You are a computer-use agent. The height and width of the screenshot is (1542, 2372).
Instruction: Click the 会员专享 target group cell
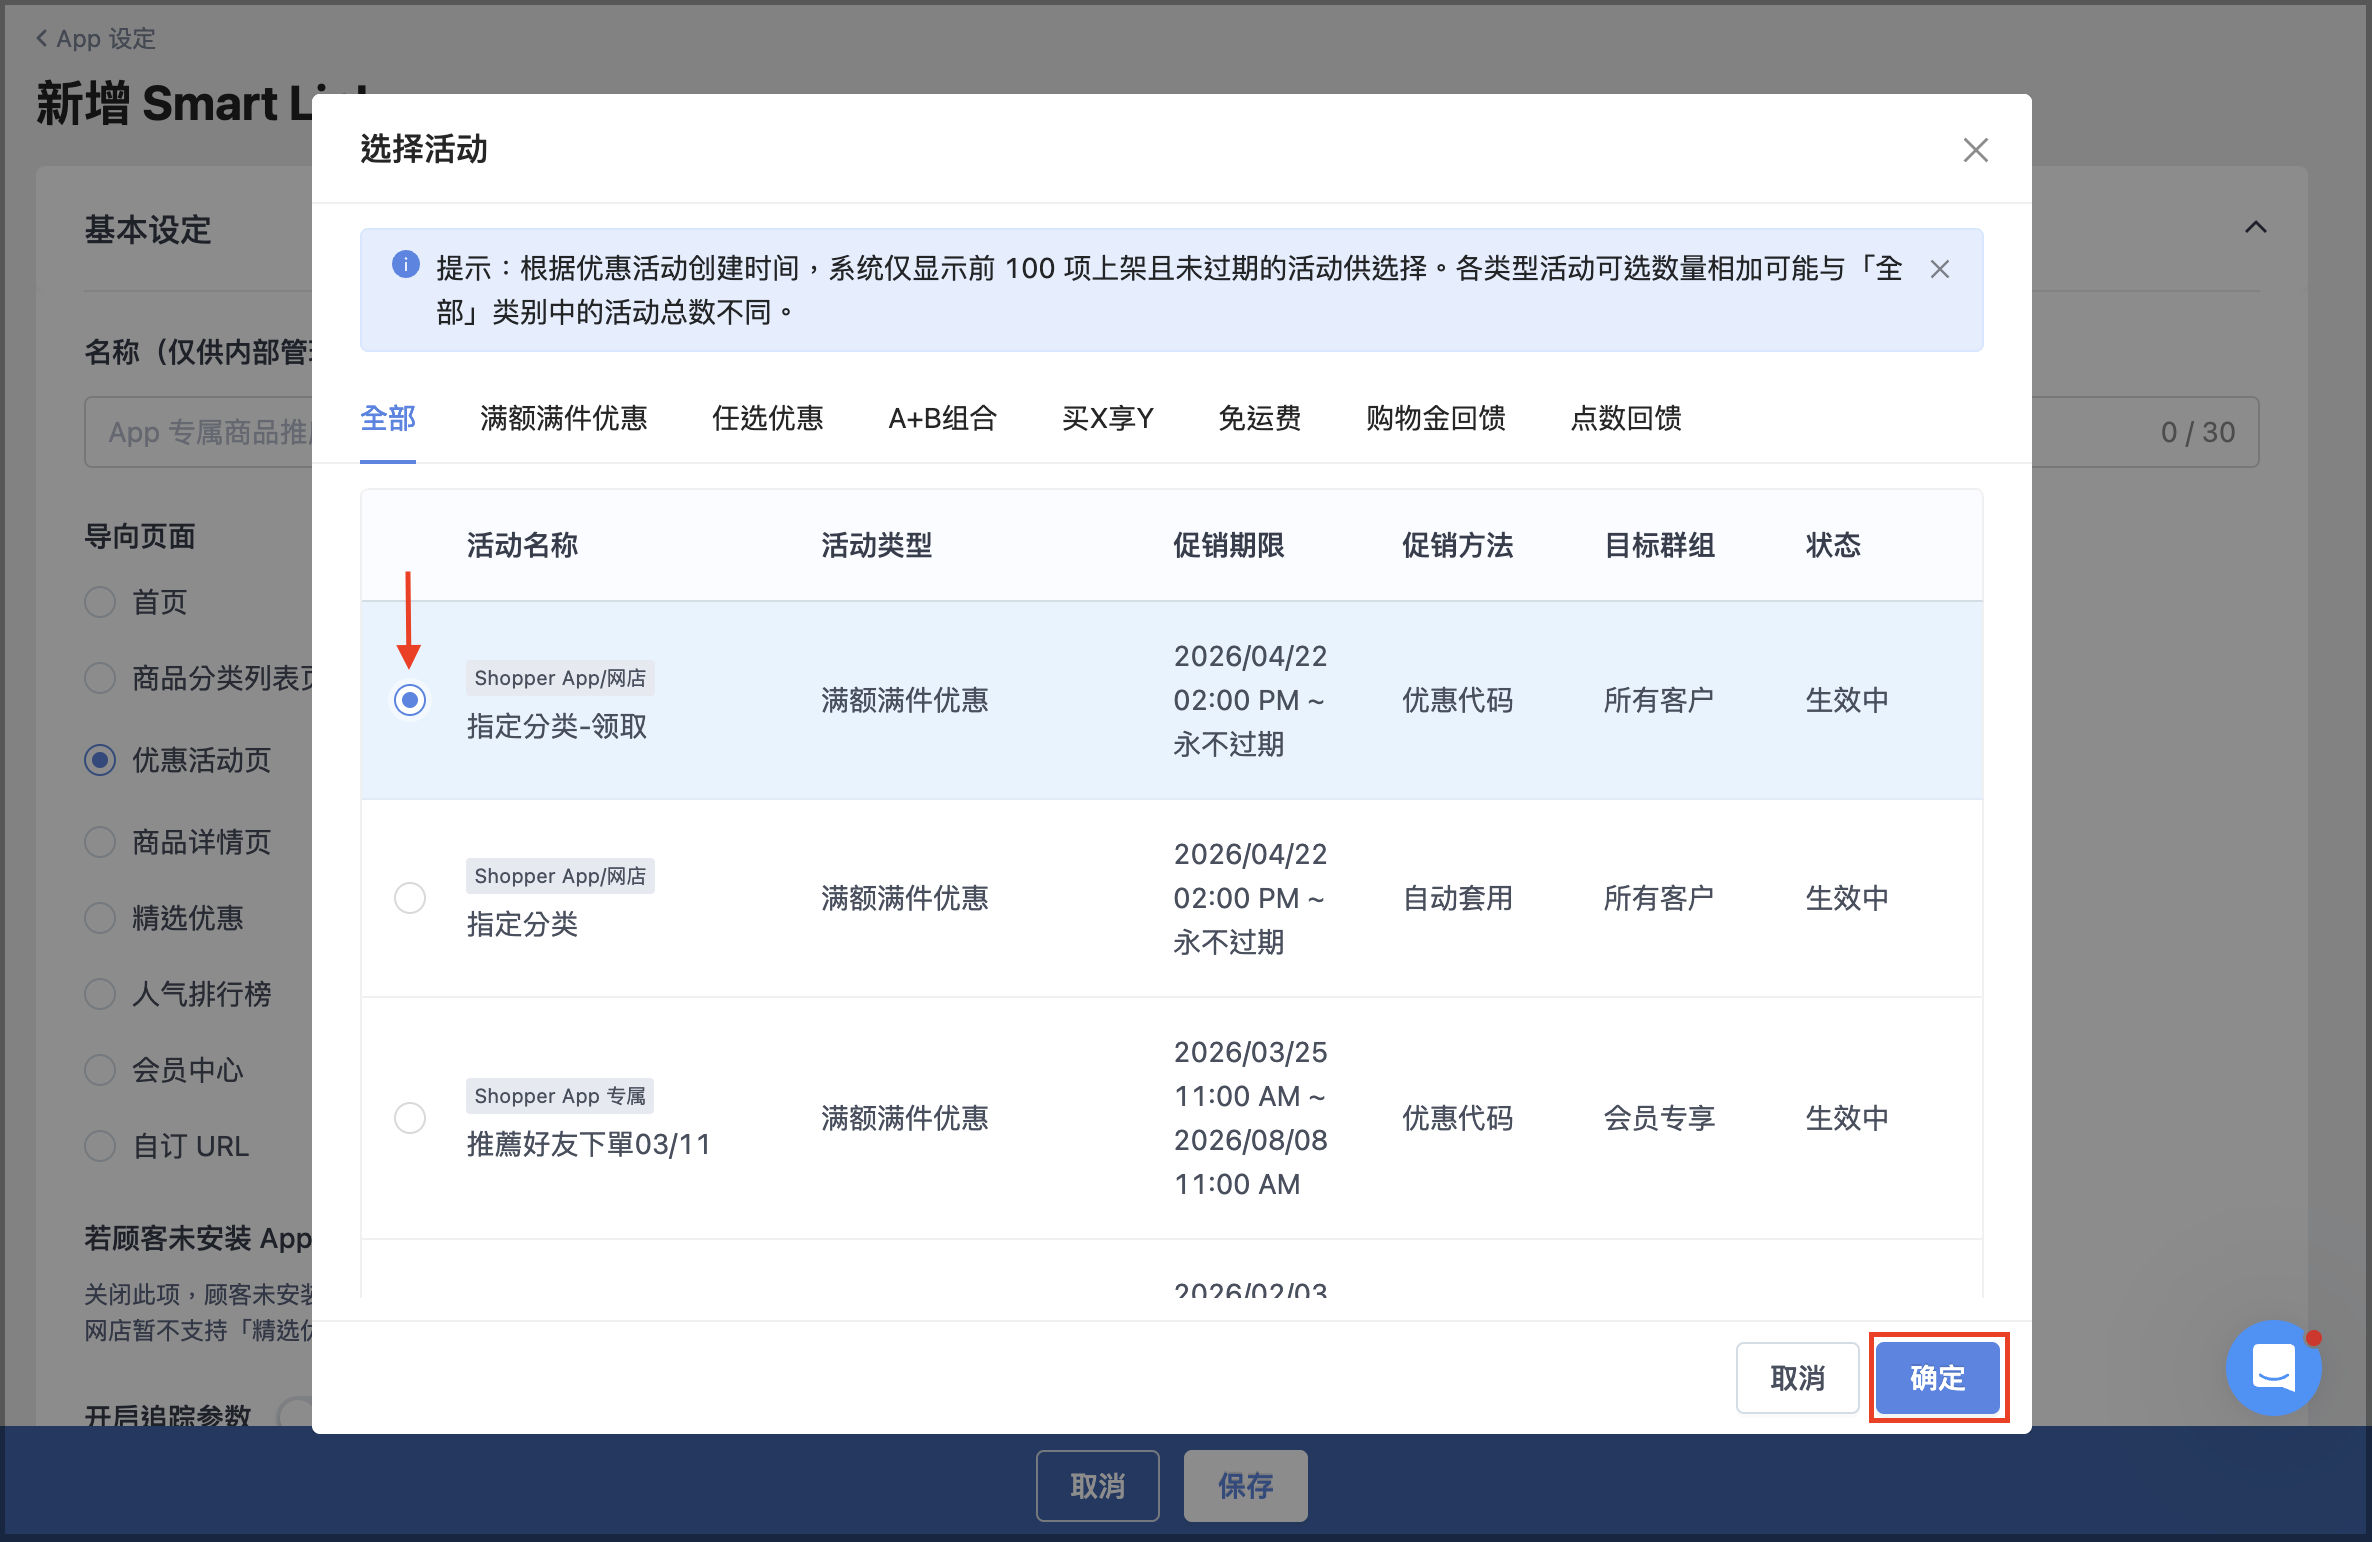point(1659,1117)
